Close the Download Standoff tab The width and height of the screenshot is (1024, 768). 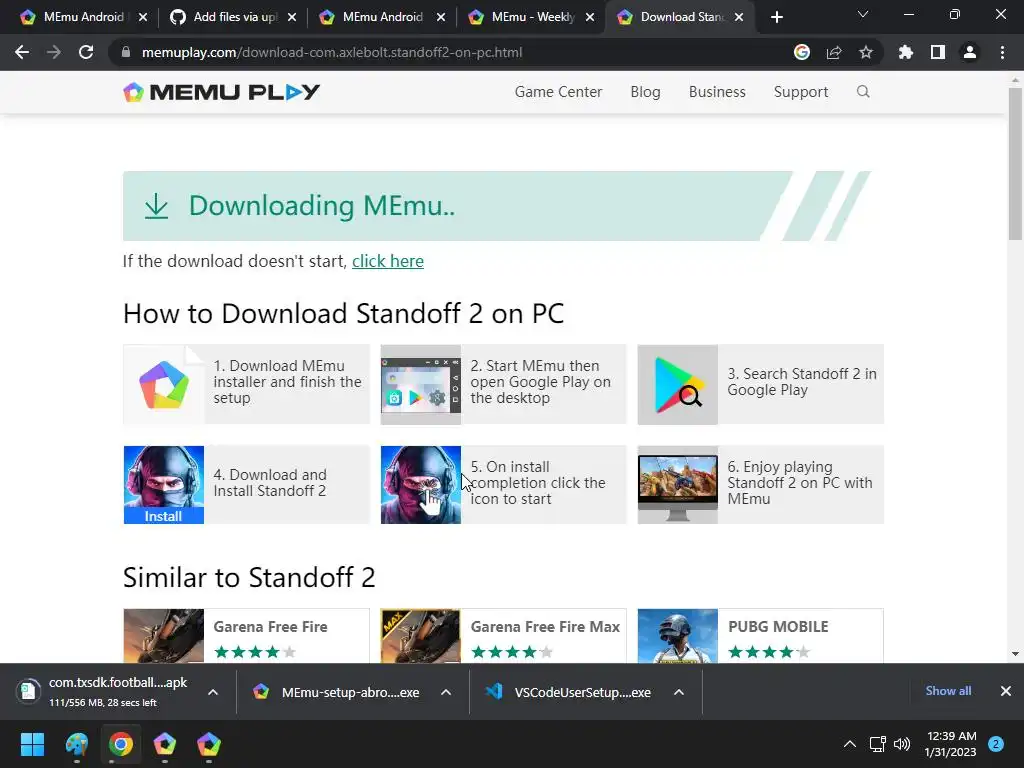739,17
